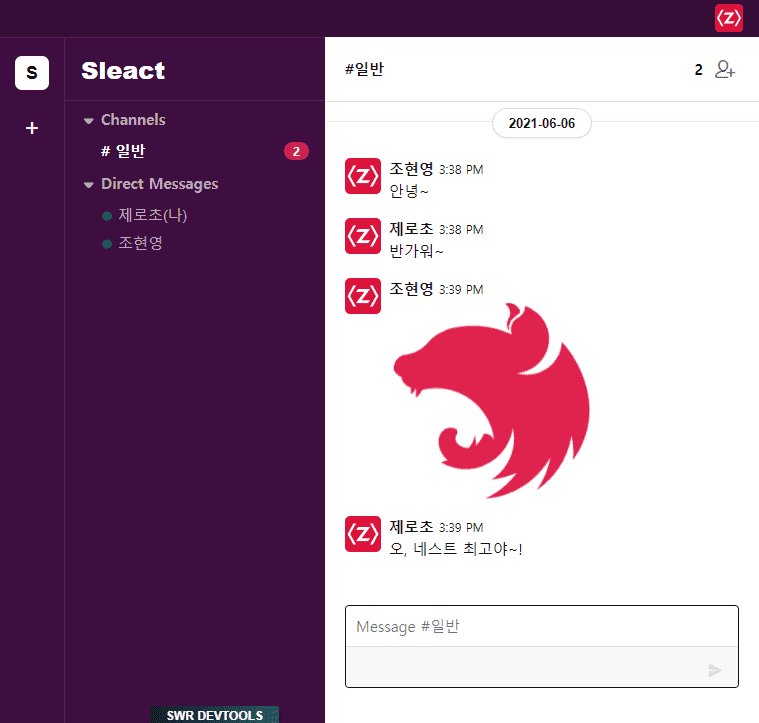Click the Channels section label

133,120
